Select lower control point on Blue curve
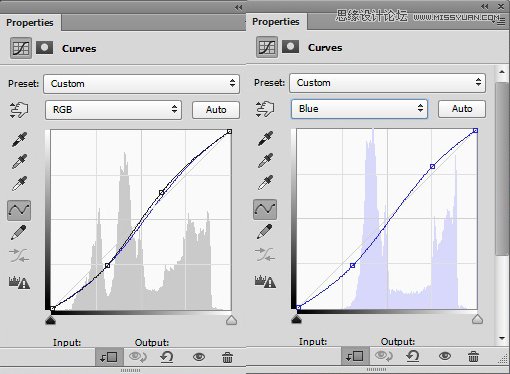The image size is (510, 374). coord(353,266)
